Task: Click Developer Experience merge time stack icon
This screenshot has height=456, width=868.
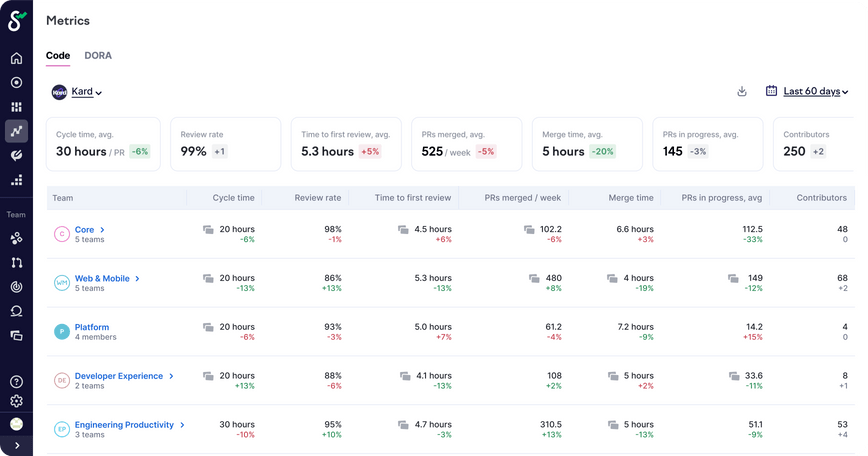Action: click(x=613, y=376)
